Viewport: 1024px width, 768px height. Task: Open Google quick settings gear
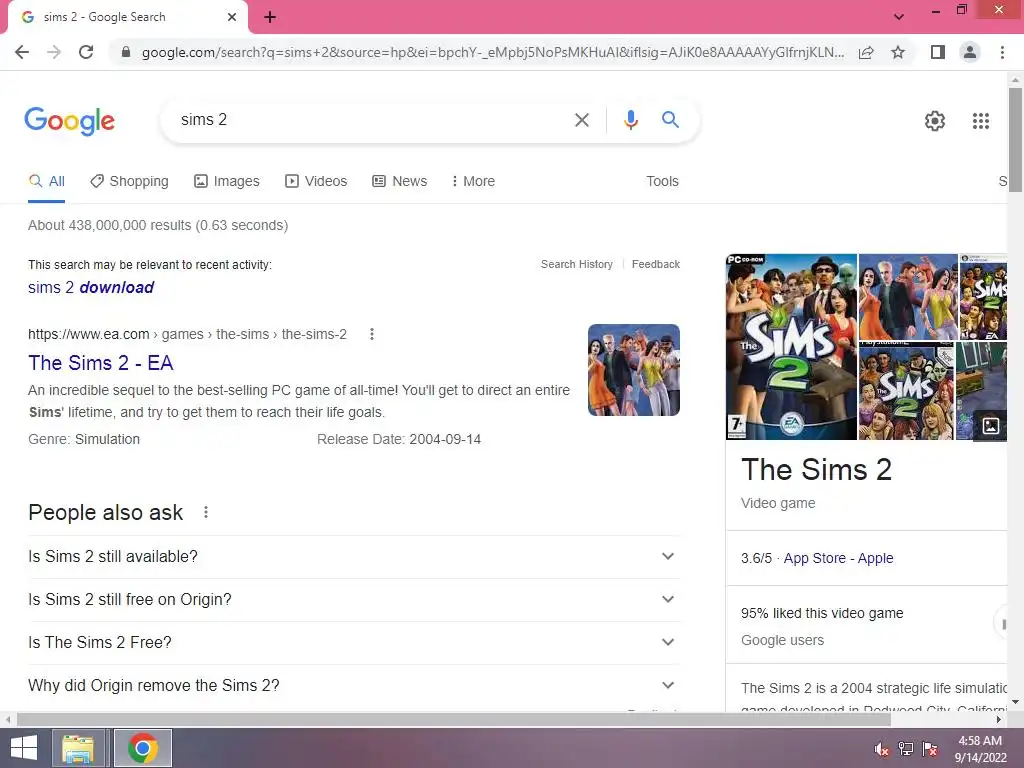pos(935,121)
